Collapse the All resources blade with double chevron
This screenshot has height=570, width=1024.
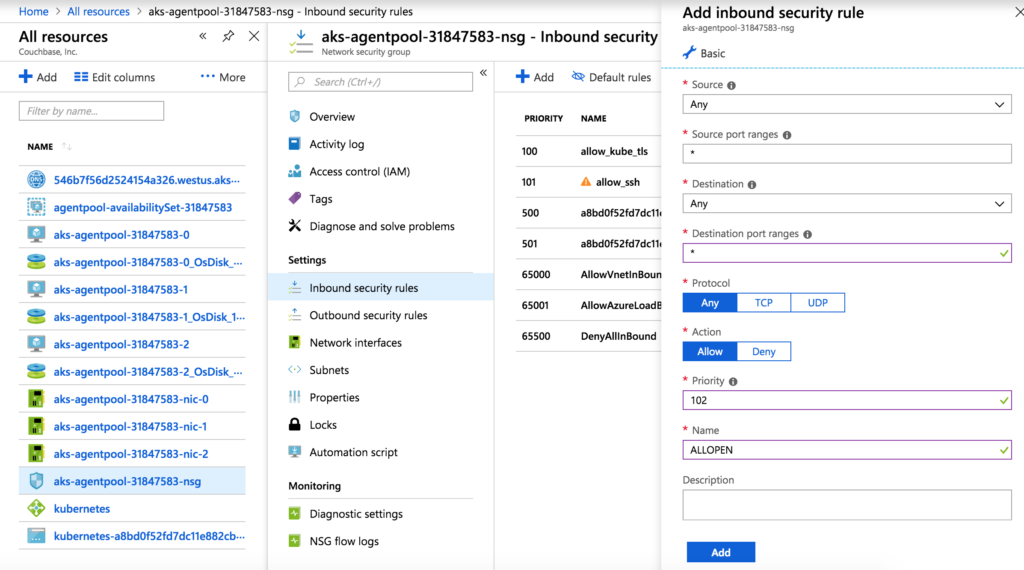coord(203,37)
